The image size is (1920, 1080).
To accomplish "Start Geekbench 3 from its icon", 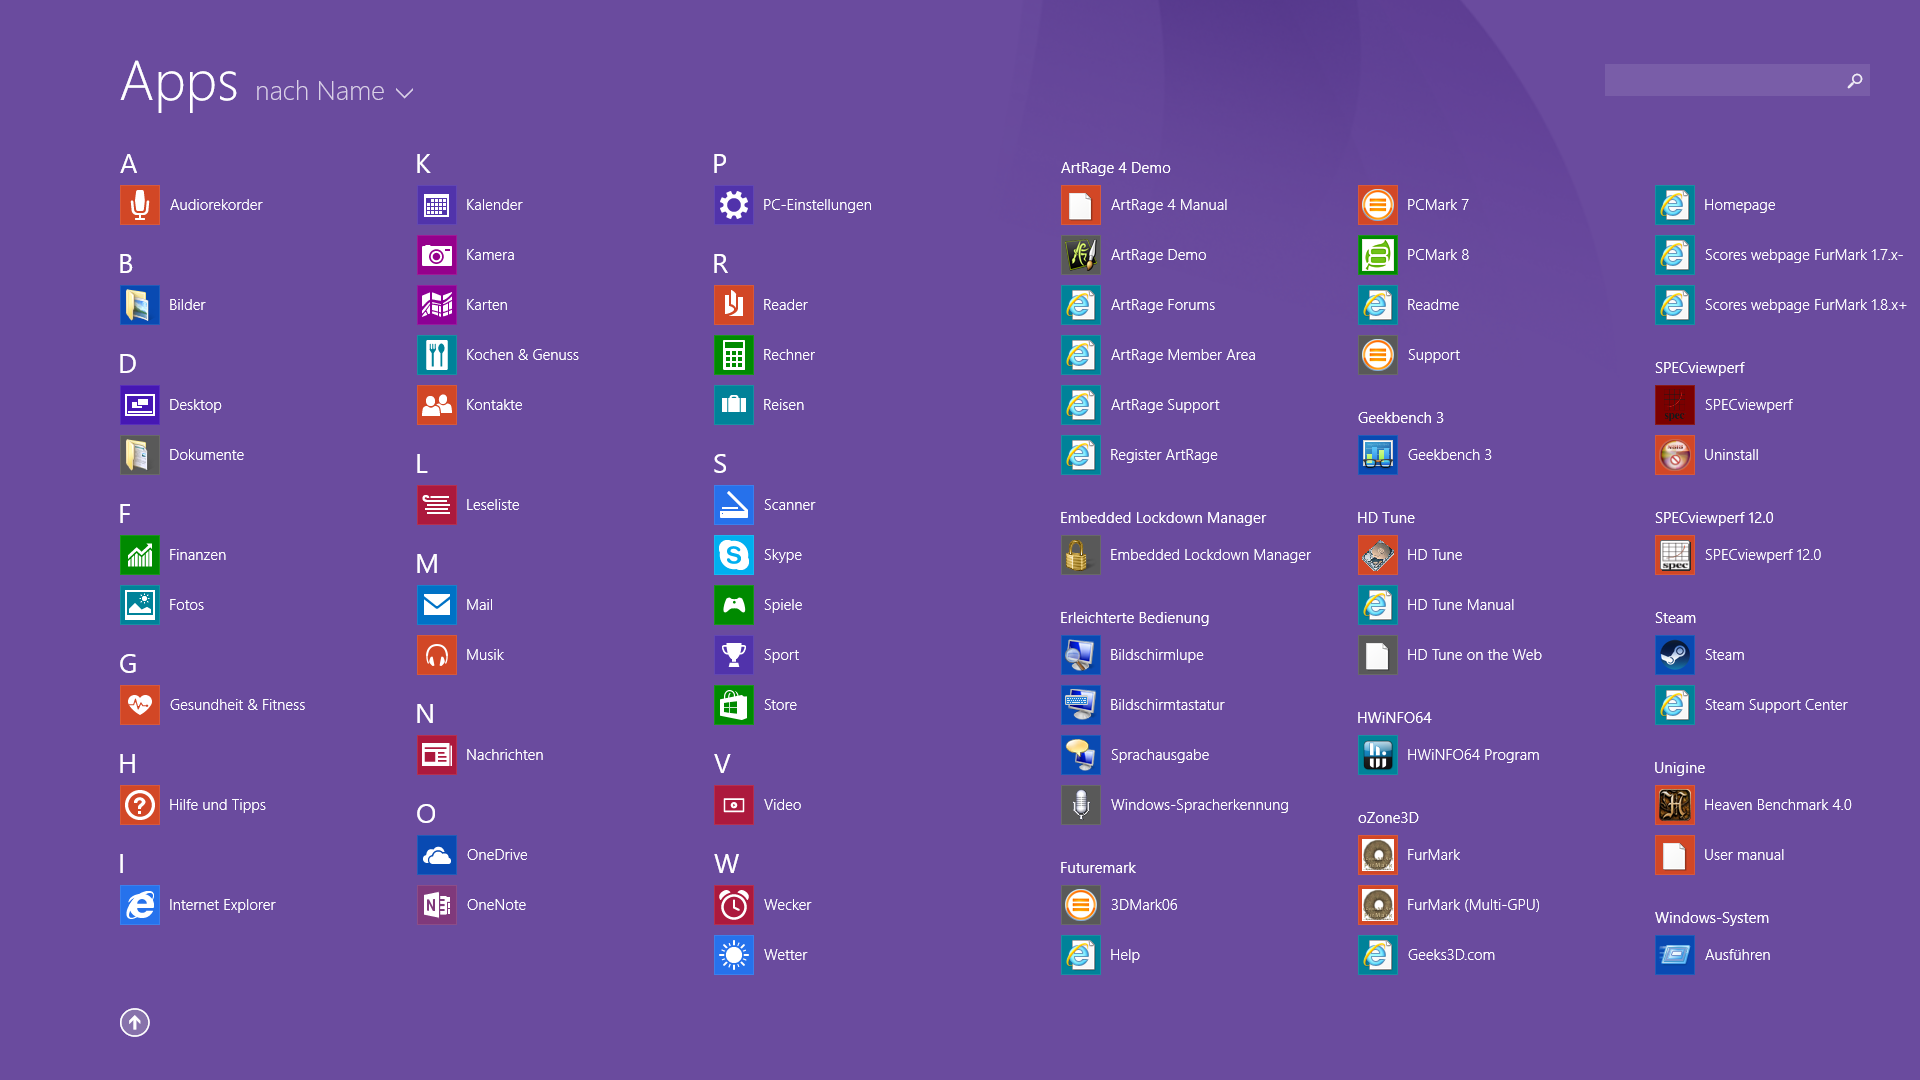I will coord(1377,455).
